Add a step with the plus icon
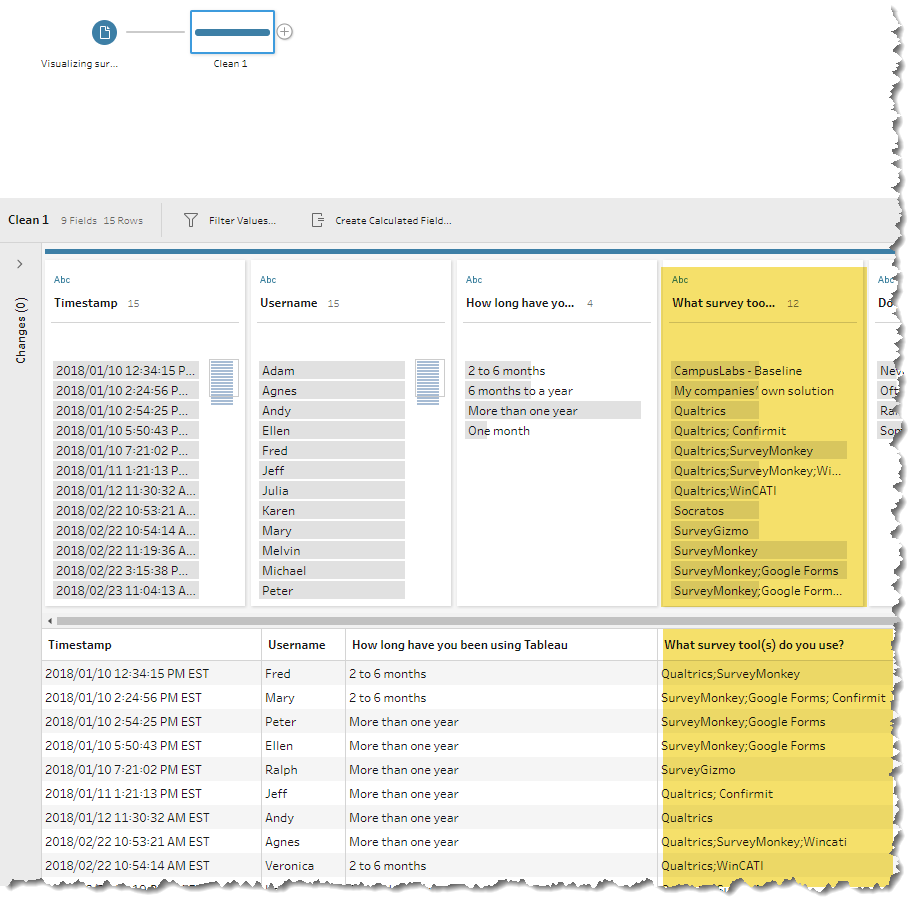918x905 pixels. (285, 32)
